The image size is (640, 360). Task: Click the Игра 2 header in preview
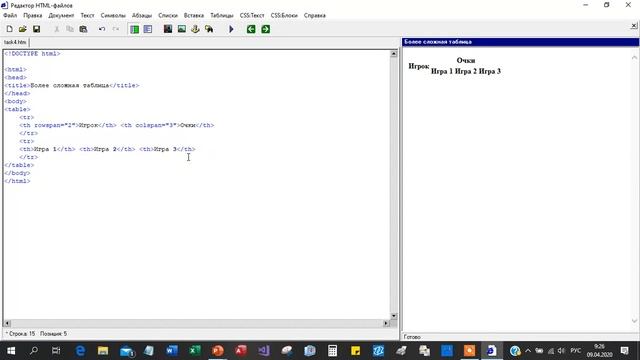[466, 71]
